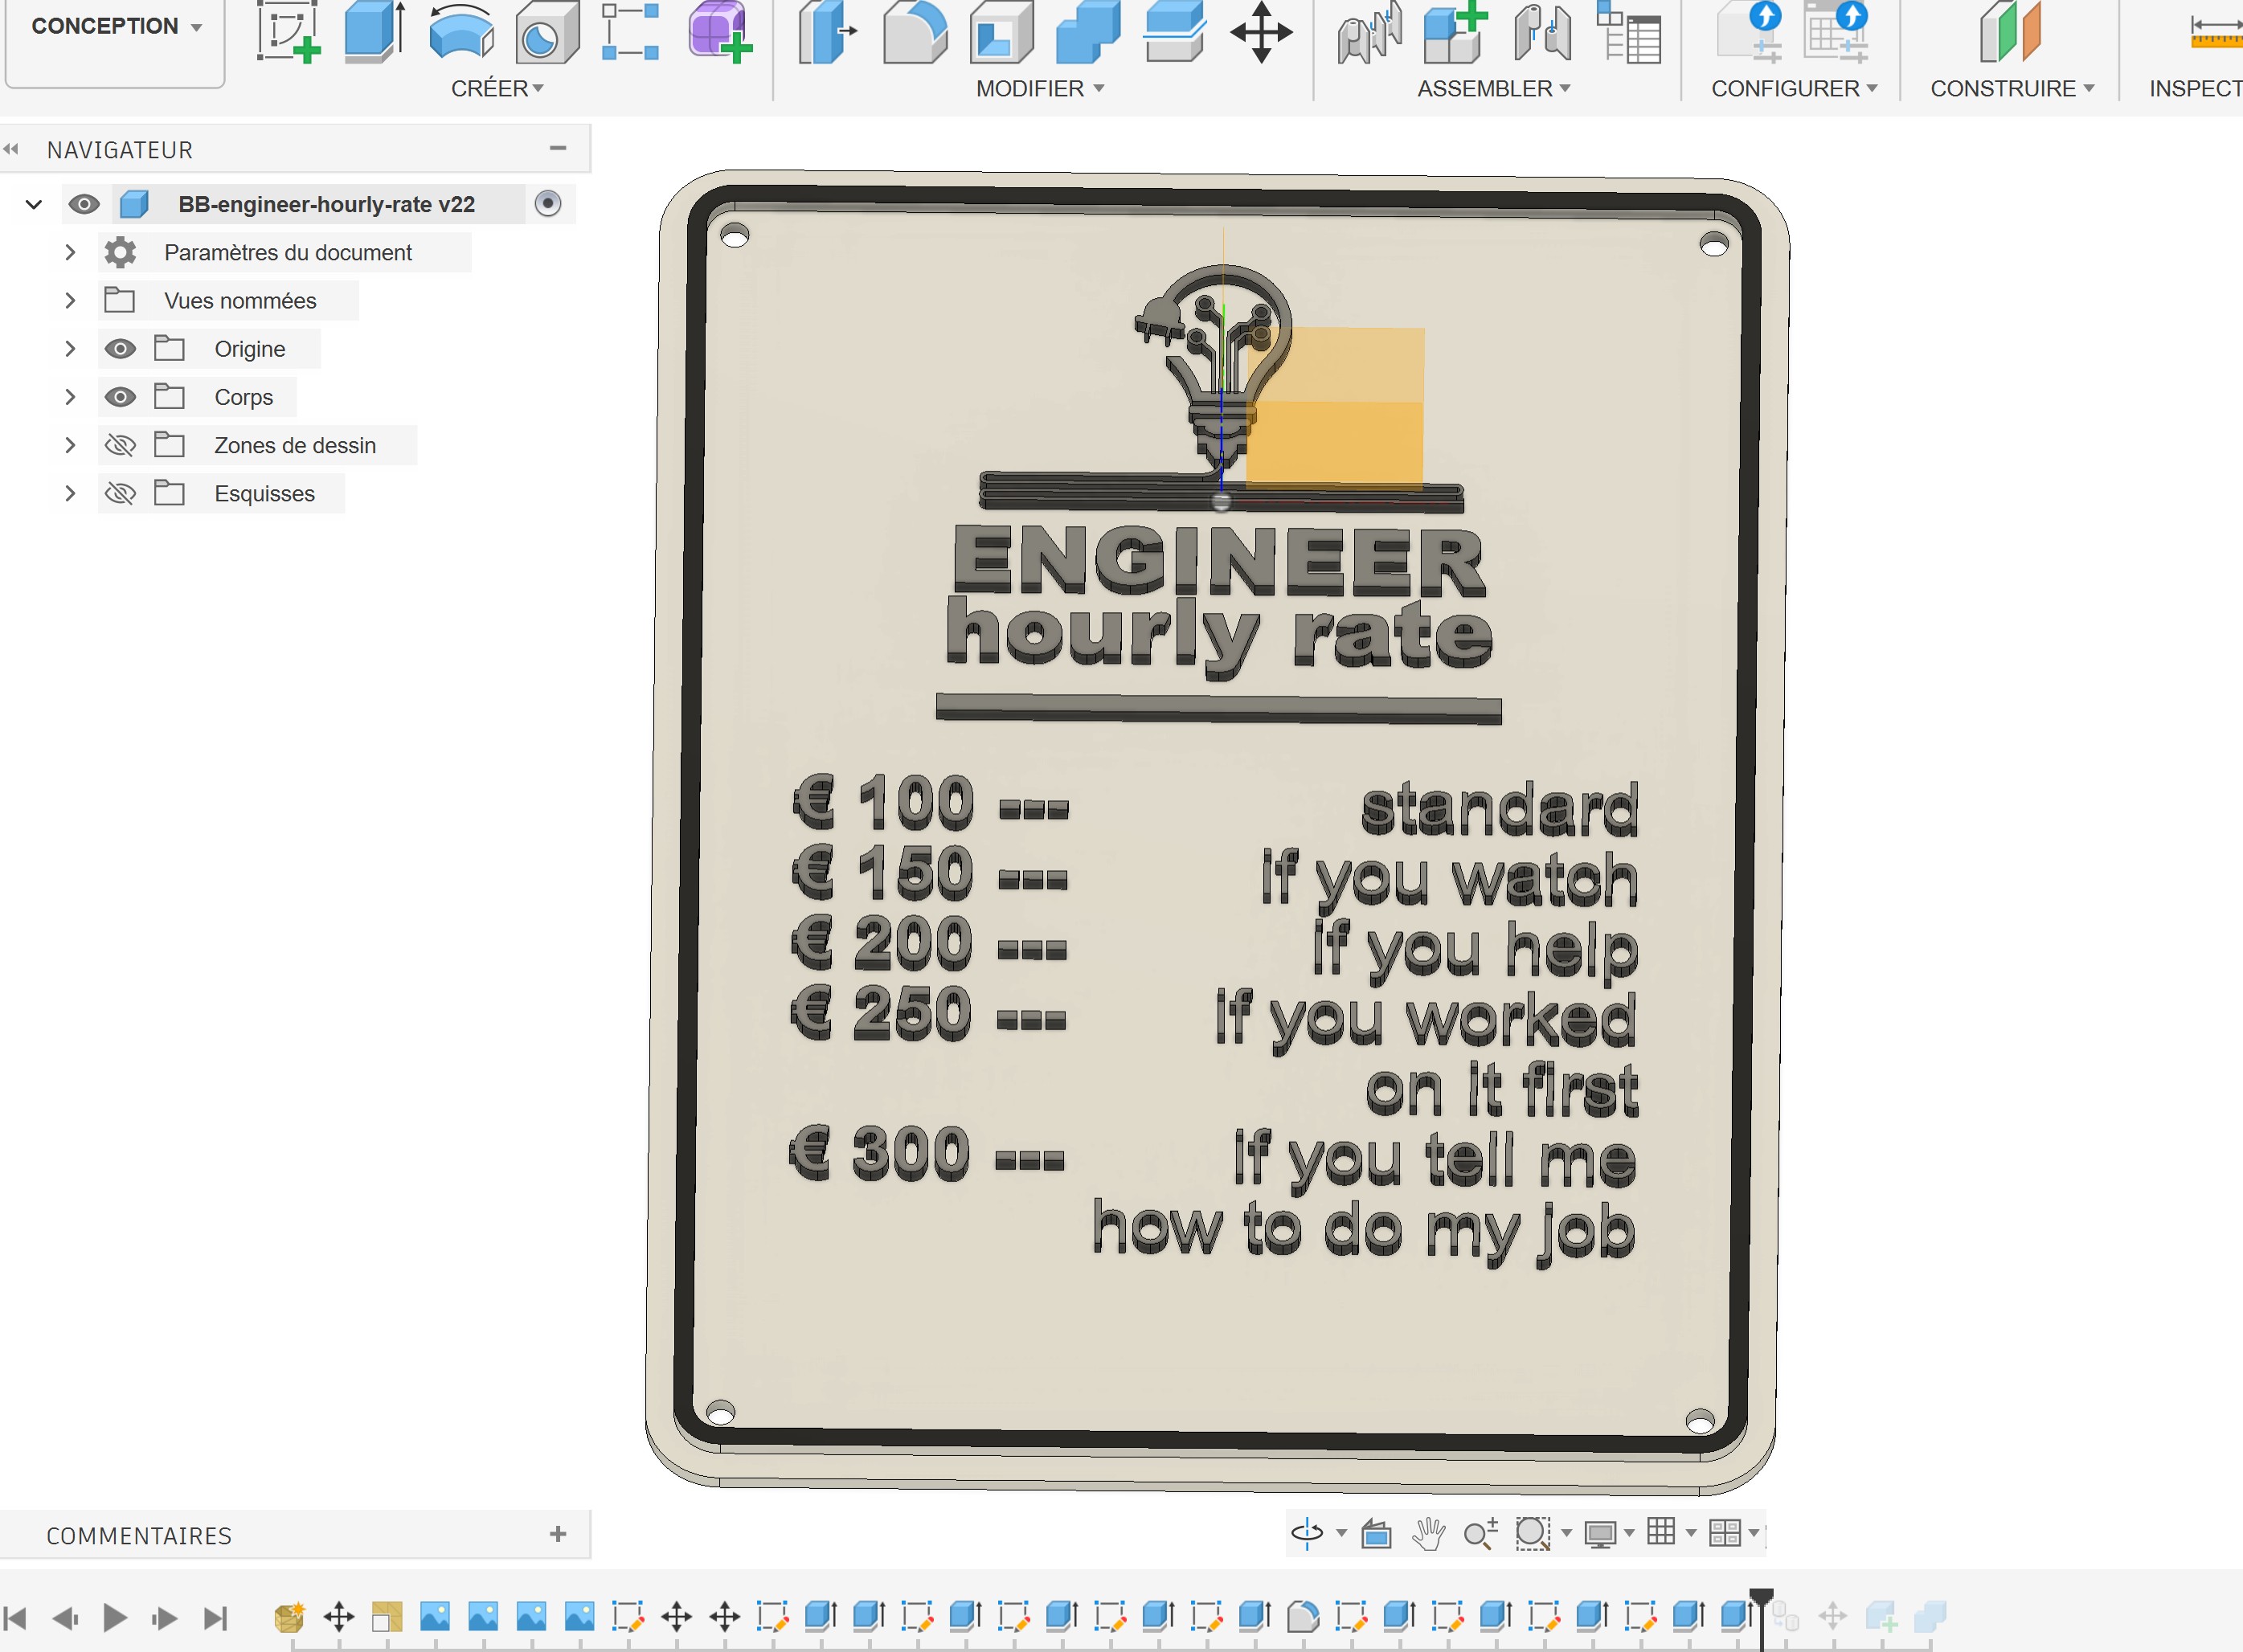Select the Fillet tool in the Modifier group

915,31
